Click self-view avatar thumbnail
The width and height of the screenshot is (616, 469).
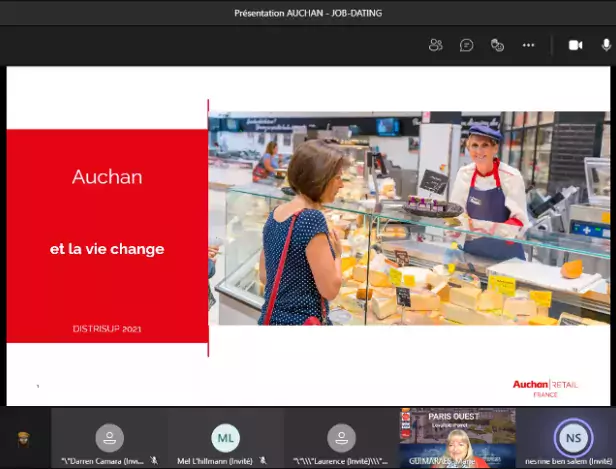point(24,440)
